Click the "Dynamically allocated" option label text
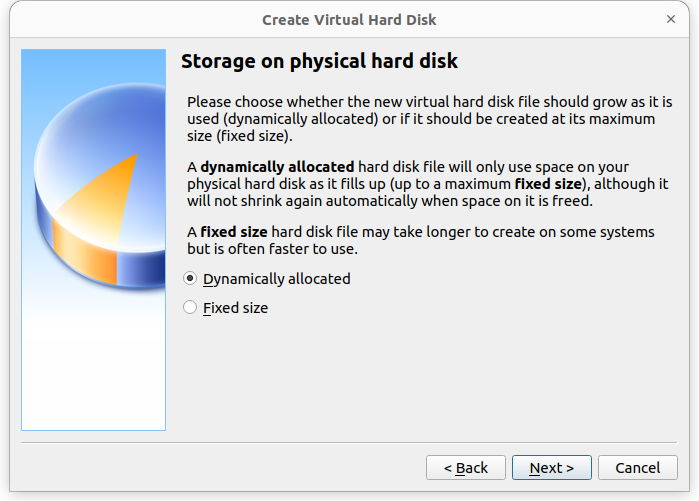The width and height of the screenshot is (699, 501). click(276, 279)
